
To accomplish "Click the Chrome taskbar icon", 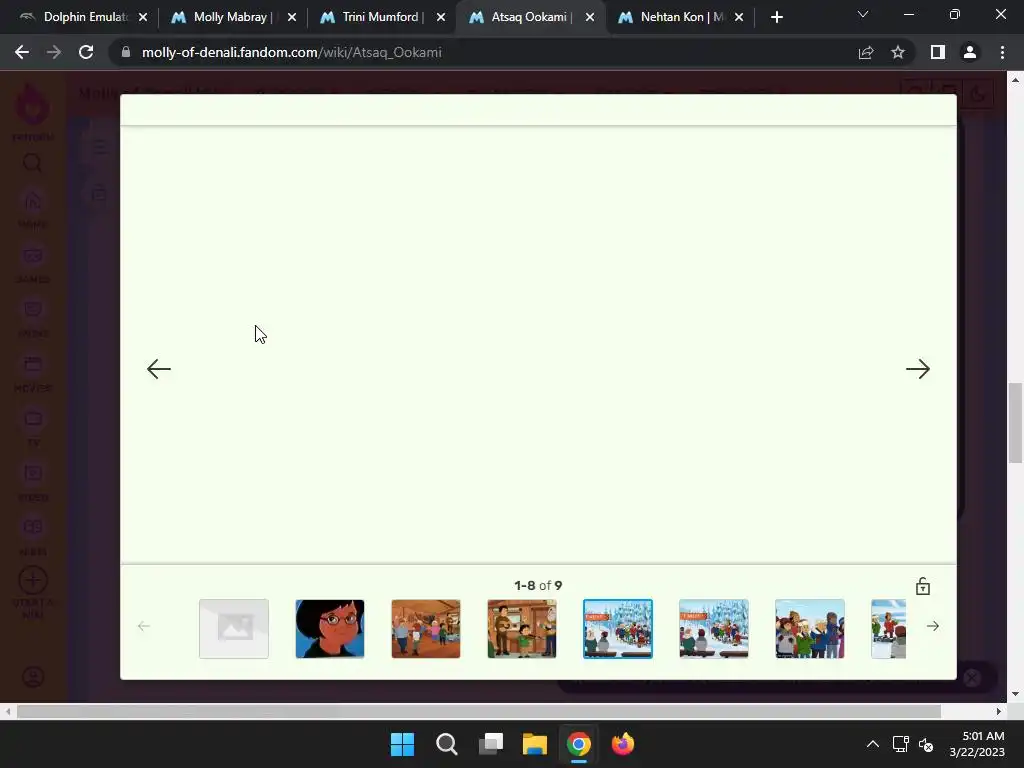I will 579,744.
